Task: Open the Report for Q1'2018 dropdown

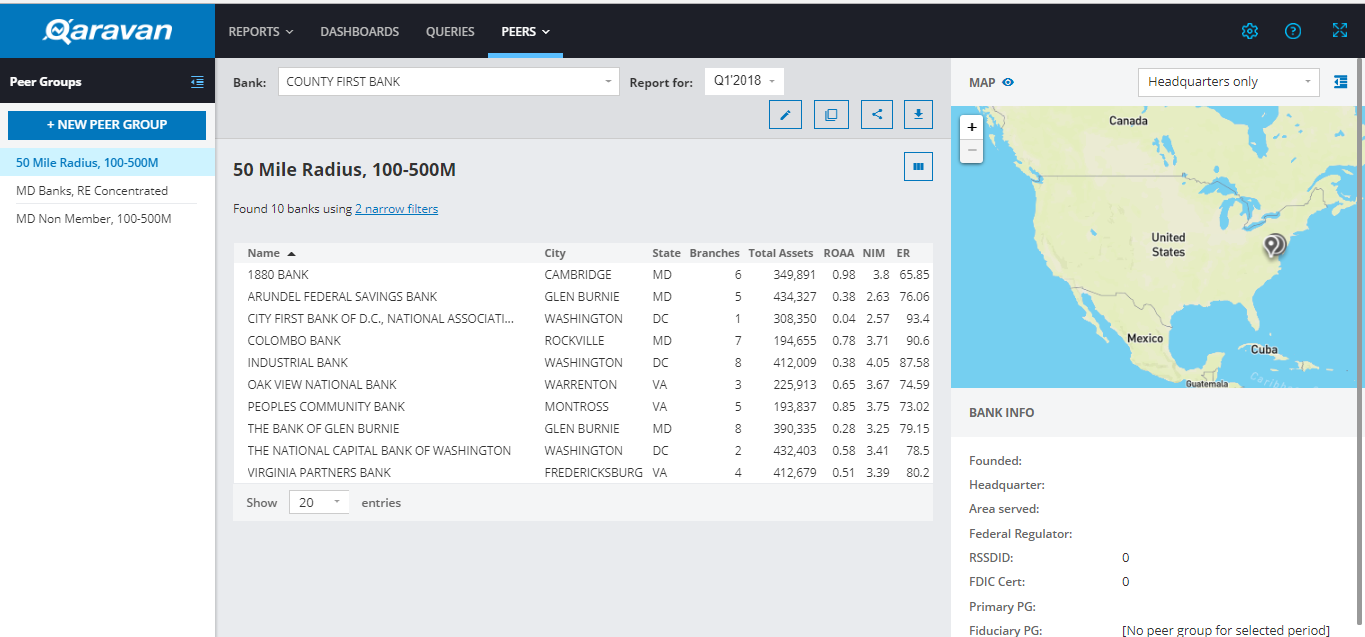Action: tap(744, 81)
